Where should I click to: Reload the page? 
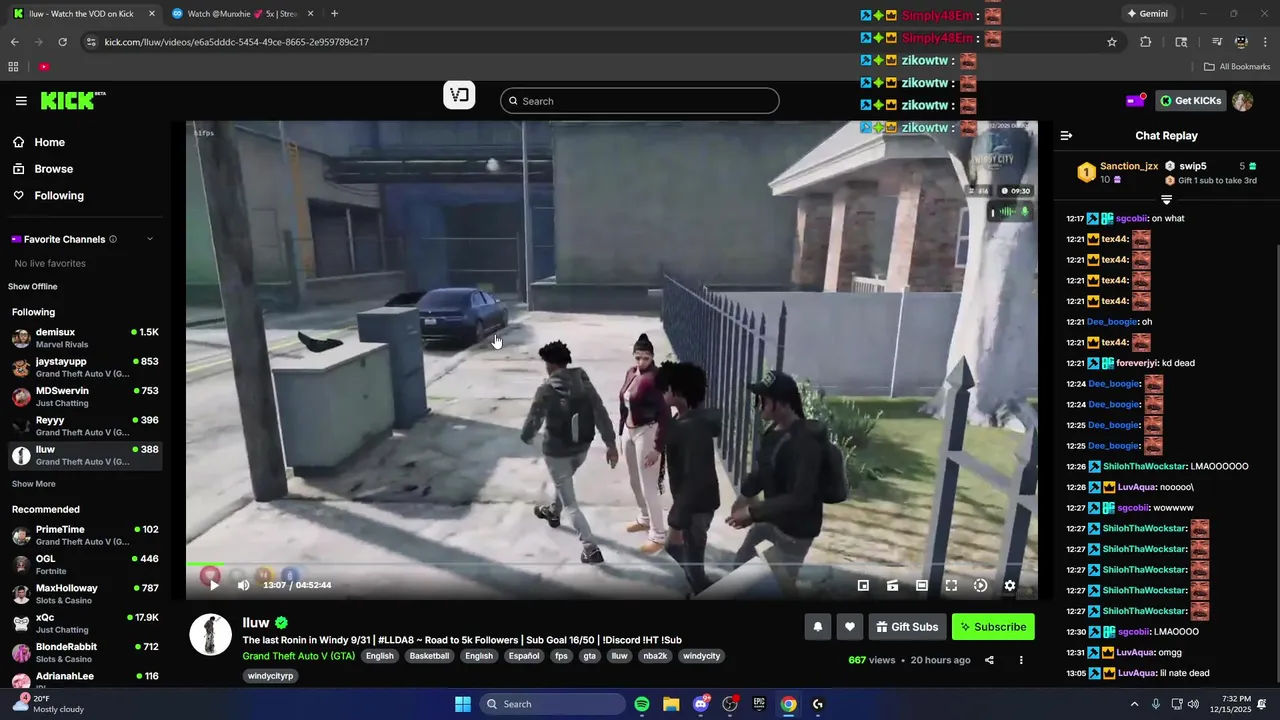[62, 42]
